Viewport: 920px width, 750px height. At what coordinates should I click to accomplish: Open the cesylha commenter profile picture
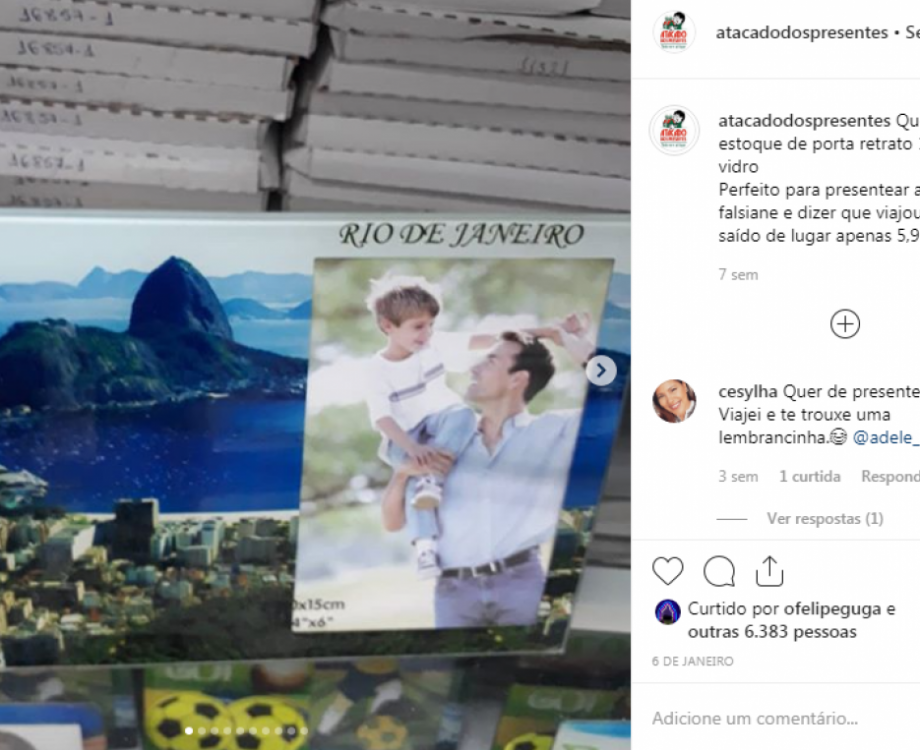tap(674, 401)
